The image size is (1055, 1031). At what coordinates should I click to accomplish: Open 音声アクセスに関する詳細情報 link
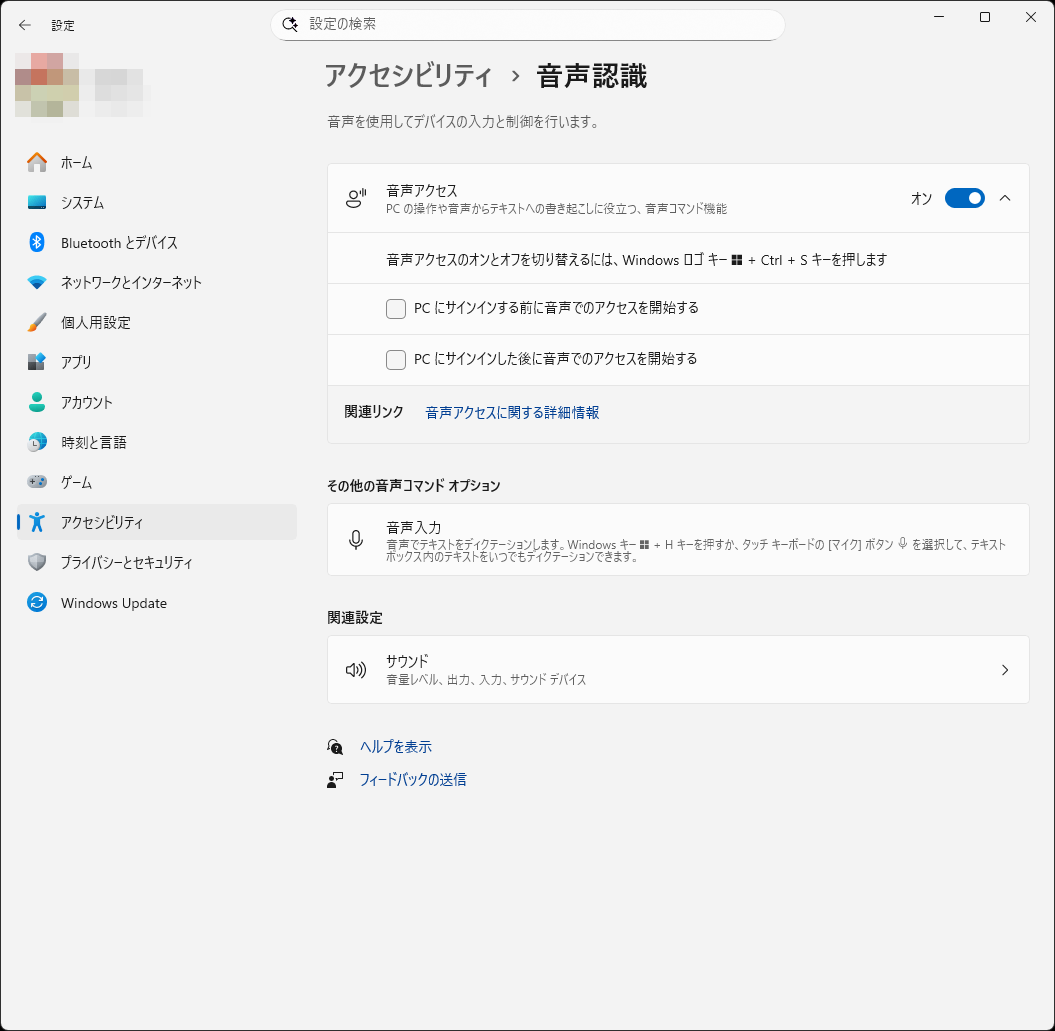511,412
